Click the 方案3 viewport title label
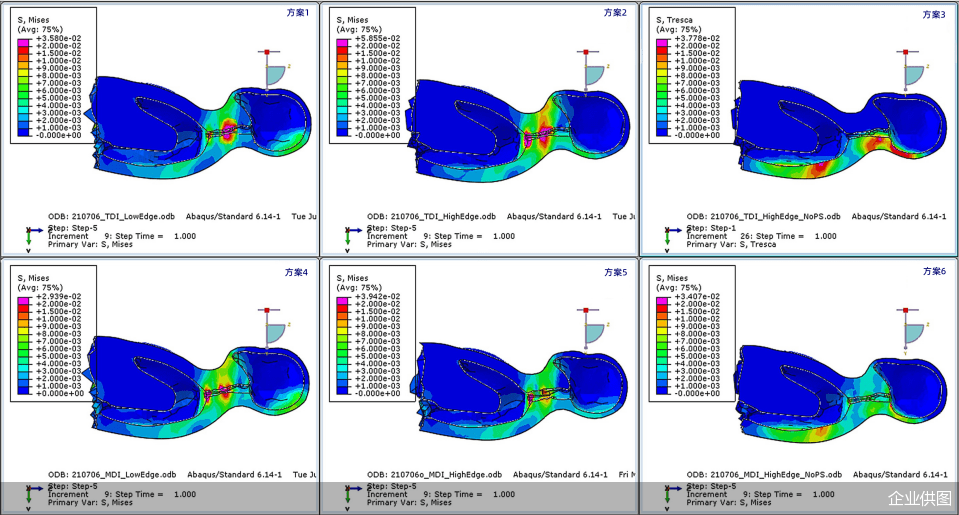Viewport: 959px width, 515px height. click(934, 14)
